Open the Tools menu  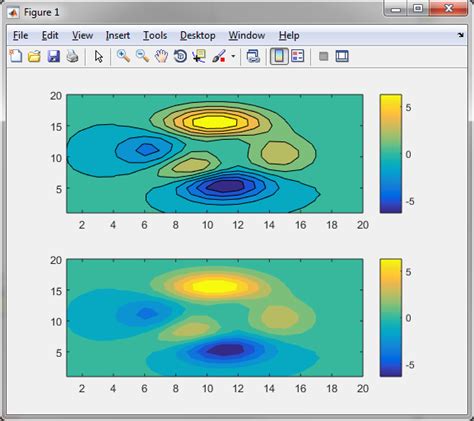155,35
